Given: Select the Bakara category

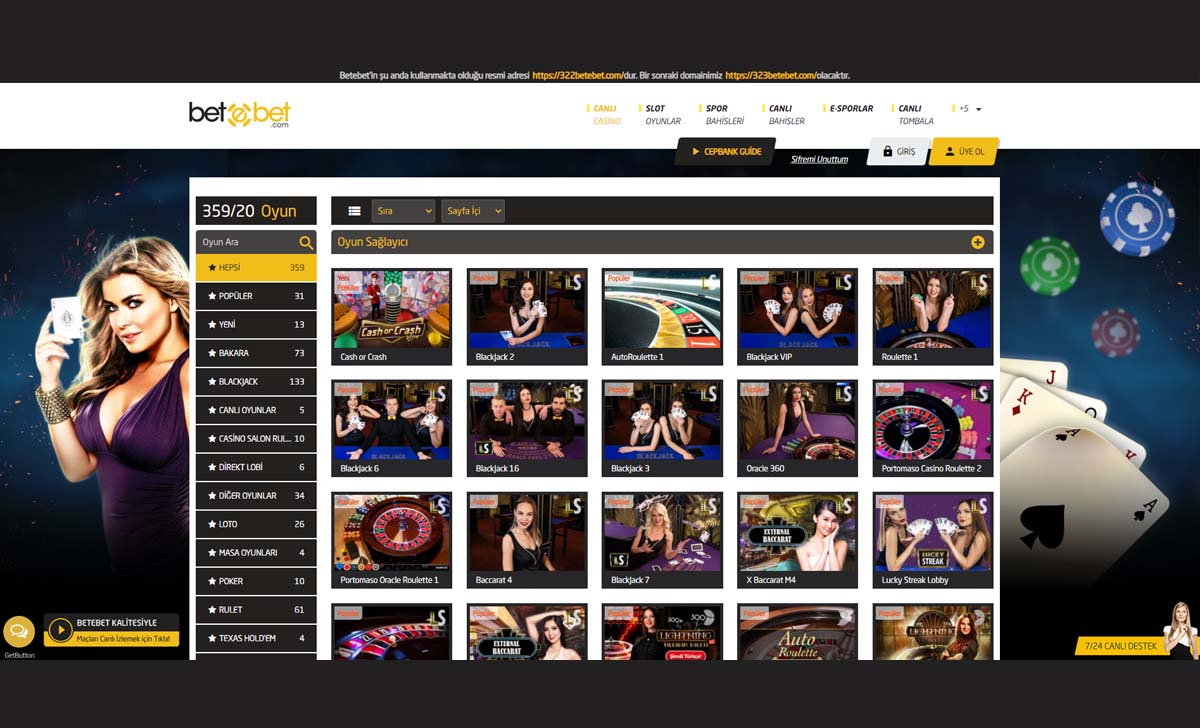Looking at the screenshot, I should 256,353.
